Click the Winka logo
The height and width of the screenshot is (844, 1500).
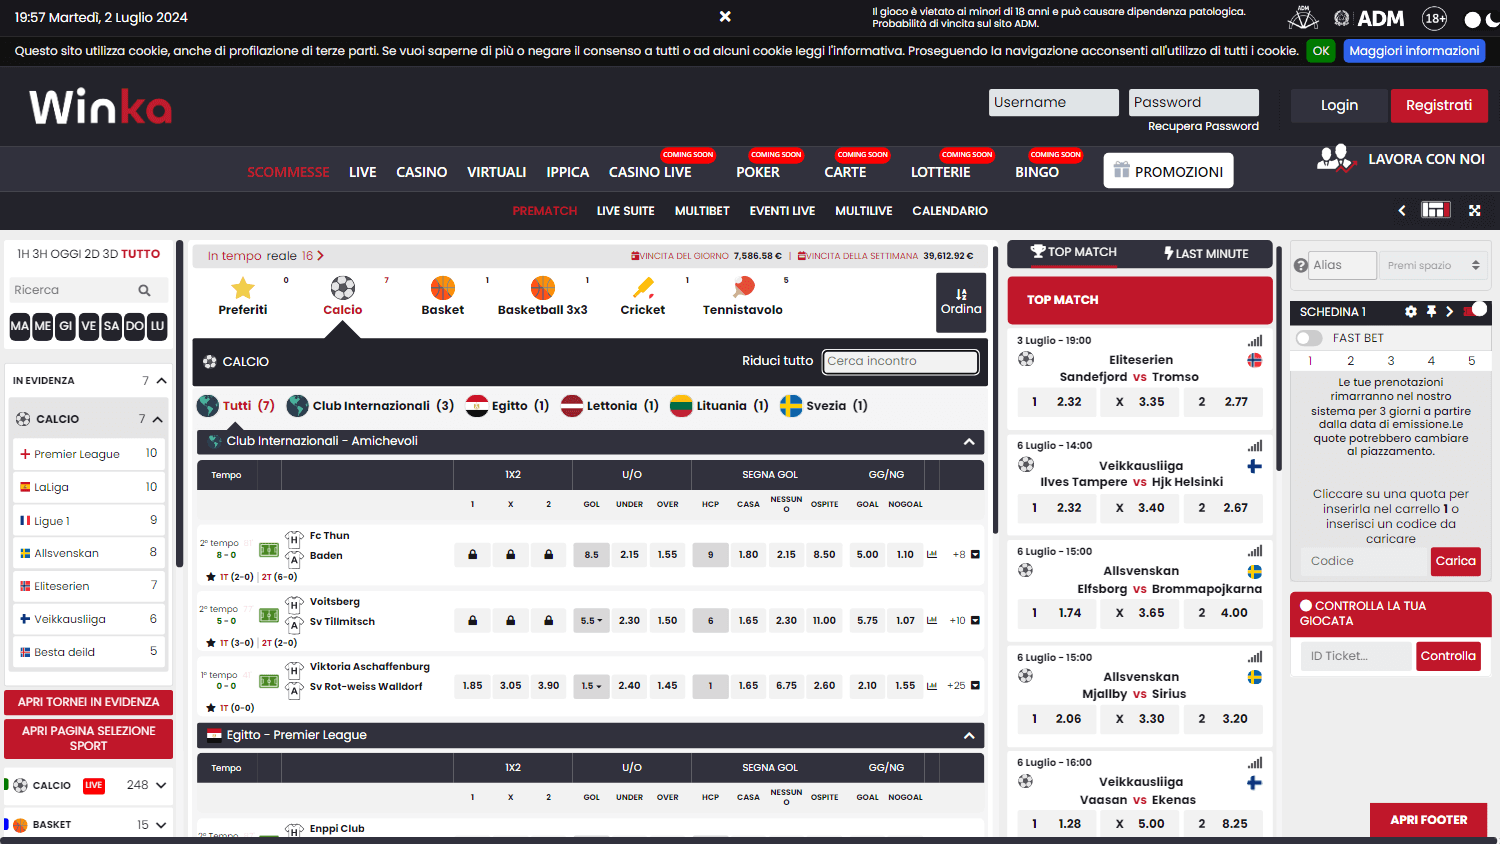click(100, 106)
